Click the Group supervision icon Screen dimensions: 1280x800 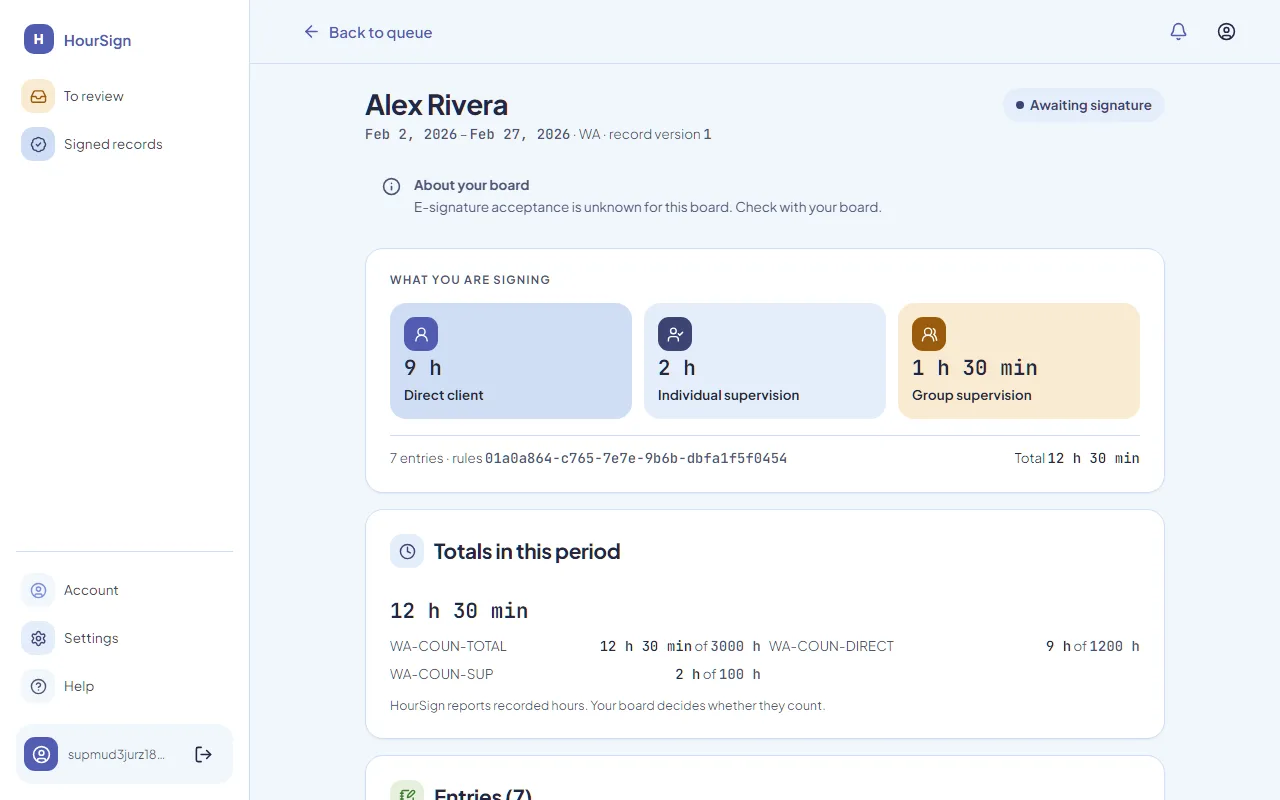click(x=929, y=334)
